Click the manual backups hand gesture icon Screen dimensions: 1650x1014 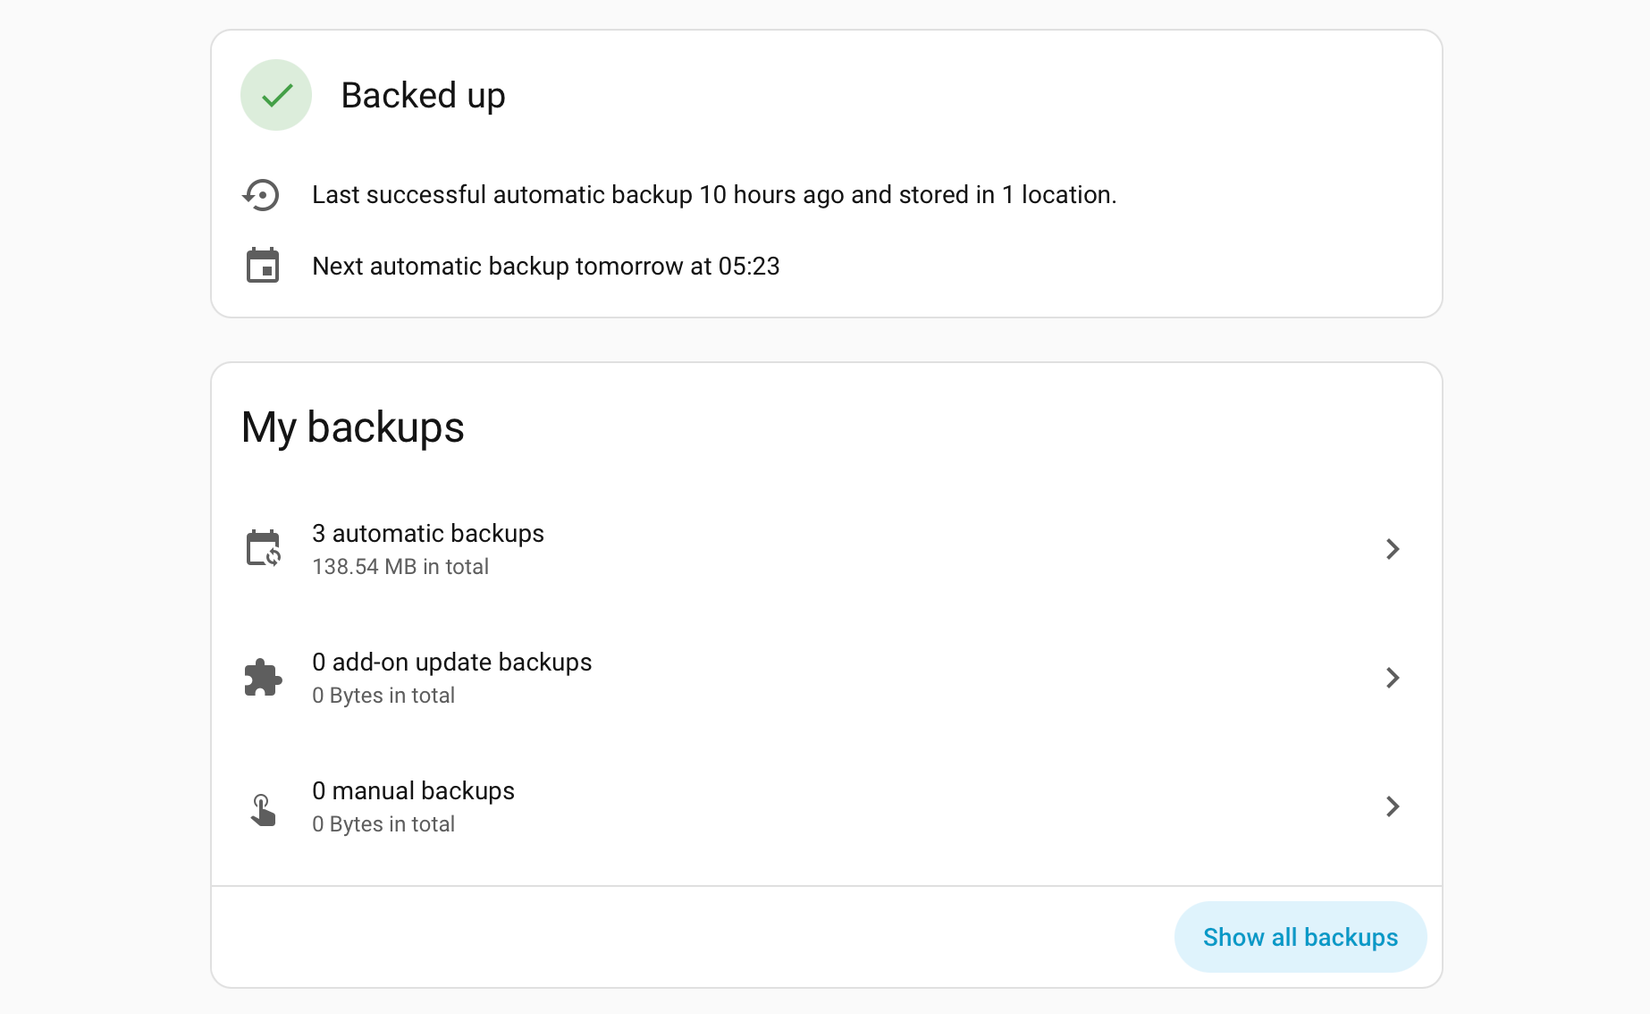coord(262,807)
